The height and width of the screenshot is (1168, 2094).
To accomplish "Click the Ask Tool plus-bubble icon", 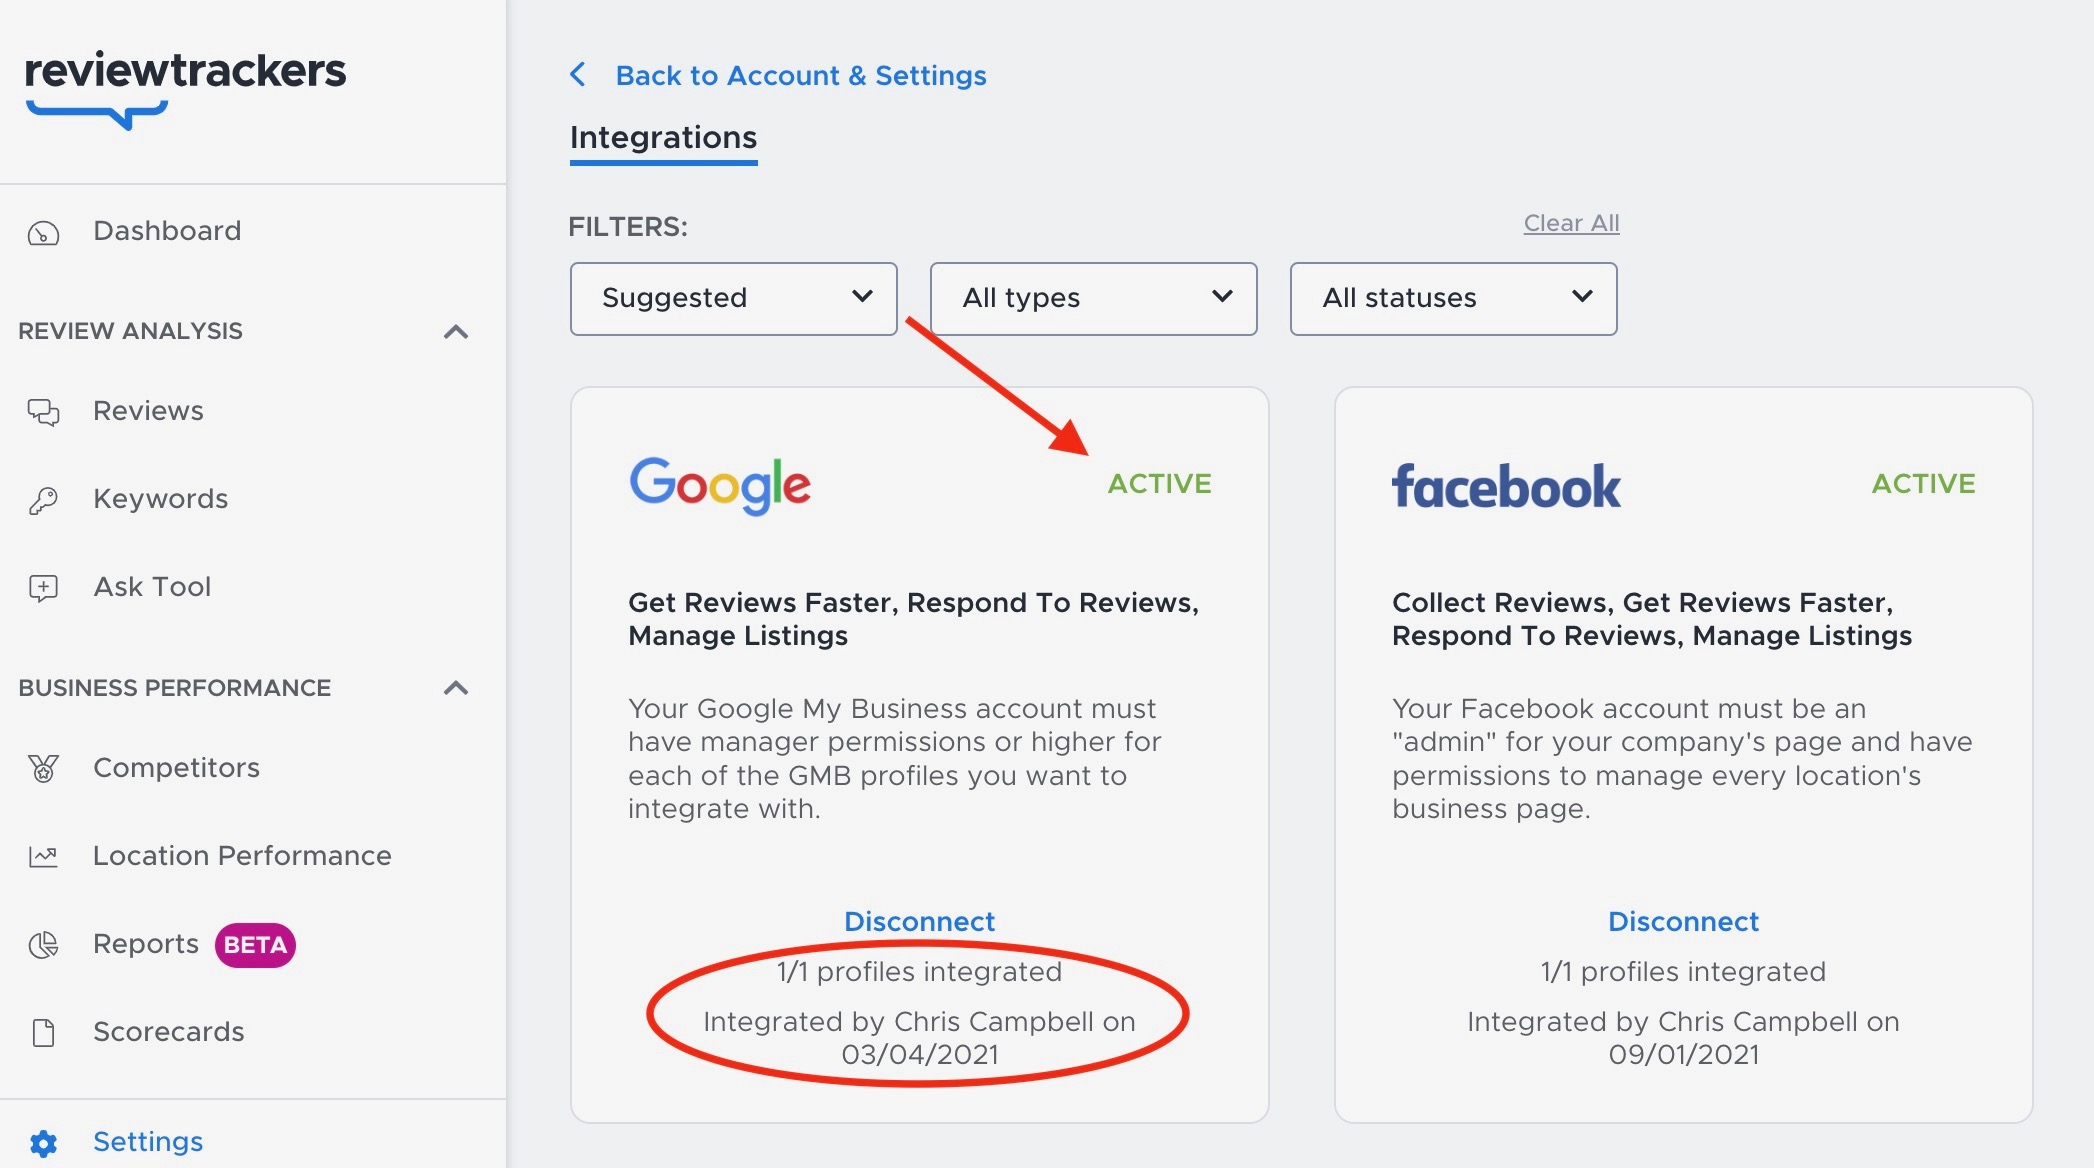I will click(x=43, y=588).
